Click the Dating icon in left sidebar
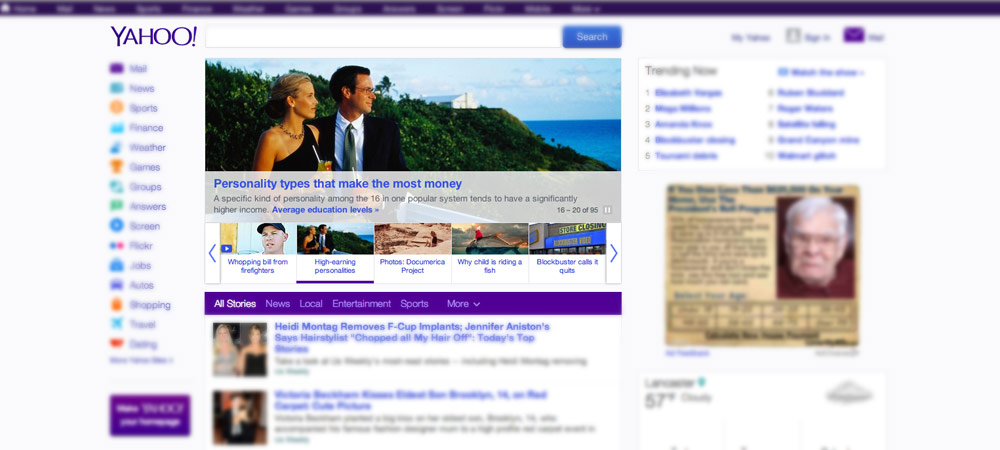1000x450 pixels. [117, 344]
